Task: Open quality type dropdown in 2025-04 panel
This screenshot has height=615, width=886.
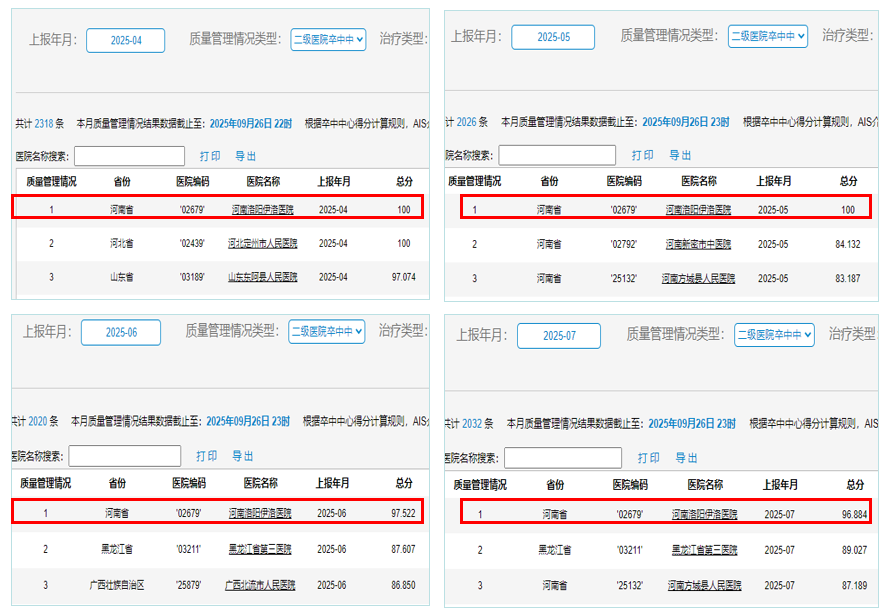Action: [328, 39]
